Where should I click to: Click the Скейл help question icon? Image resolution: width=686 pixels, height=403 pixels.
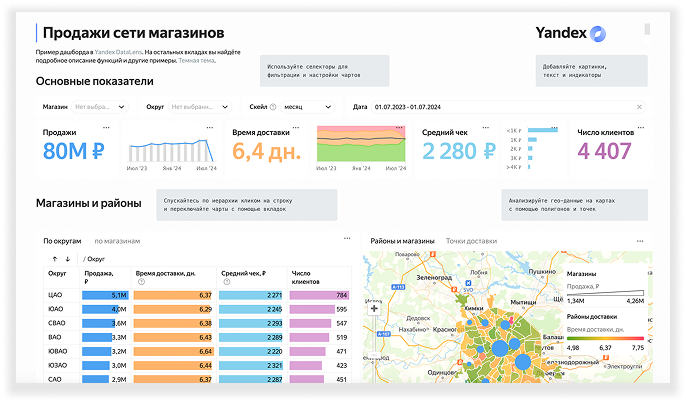click(x=273, y=107)
